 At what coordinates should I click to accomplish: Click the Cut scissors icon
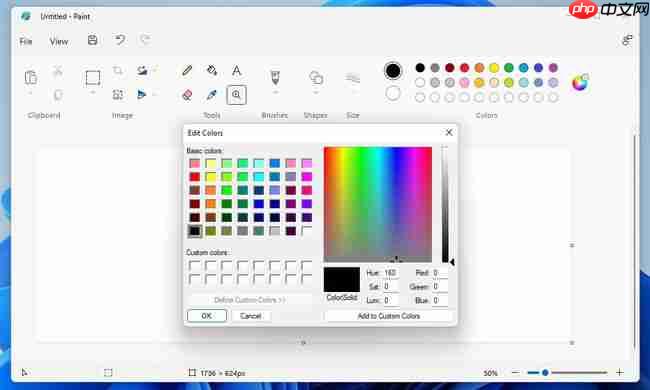(58, 71)
